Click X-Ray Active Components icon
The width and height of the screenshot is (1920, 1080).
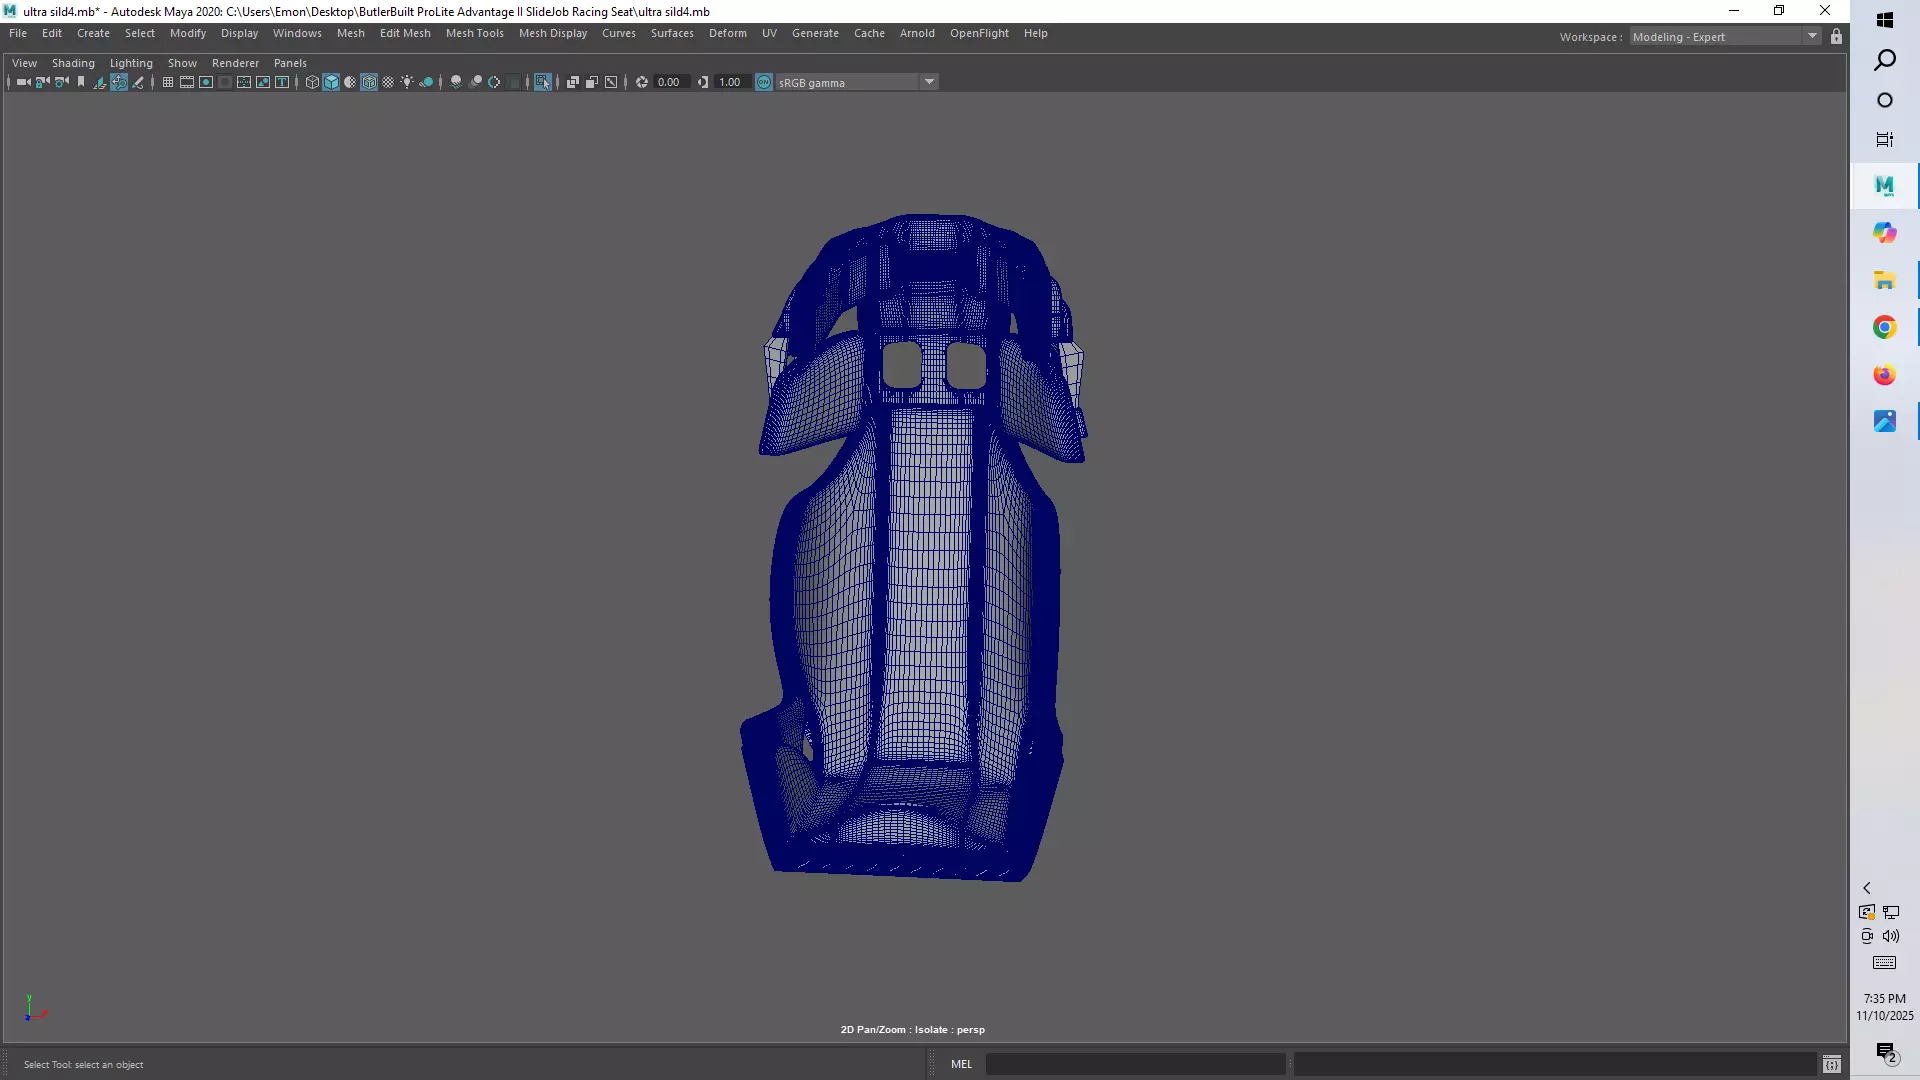point(591,82)
